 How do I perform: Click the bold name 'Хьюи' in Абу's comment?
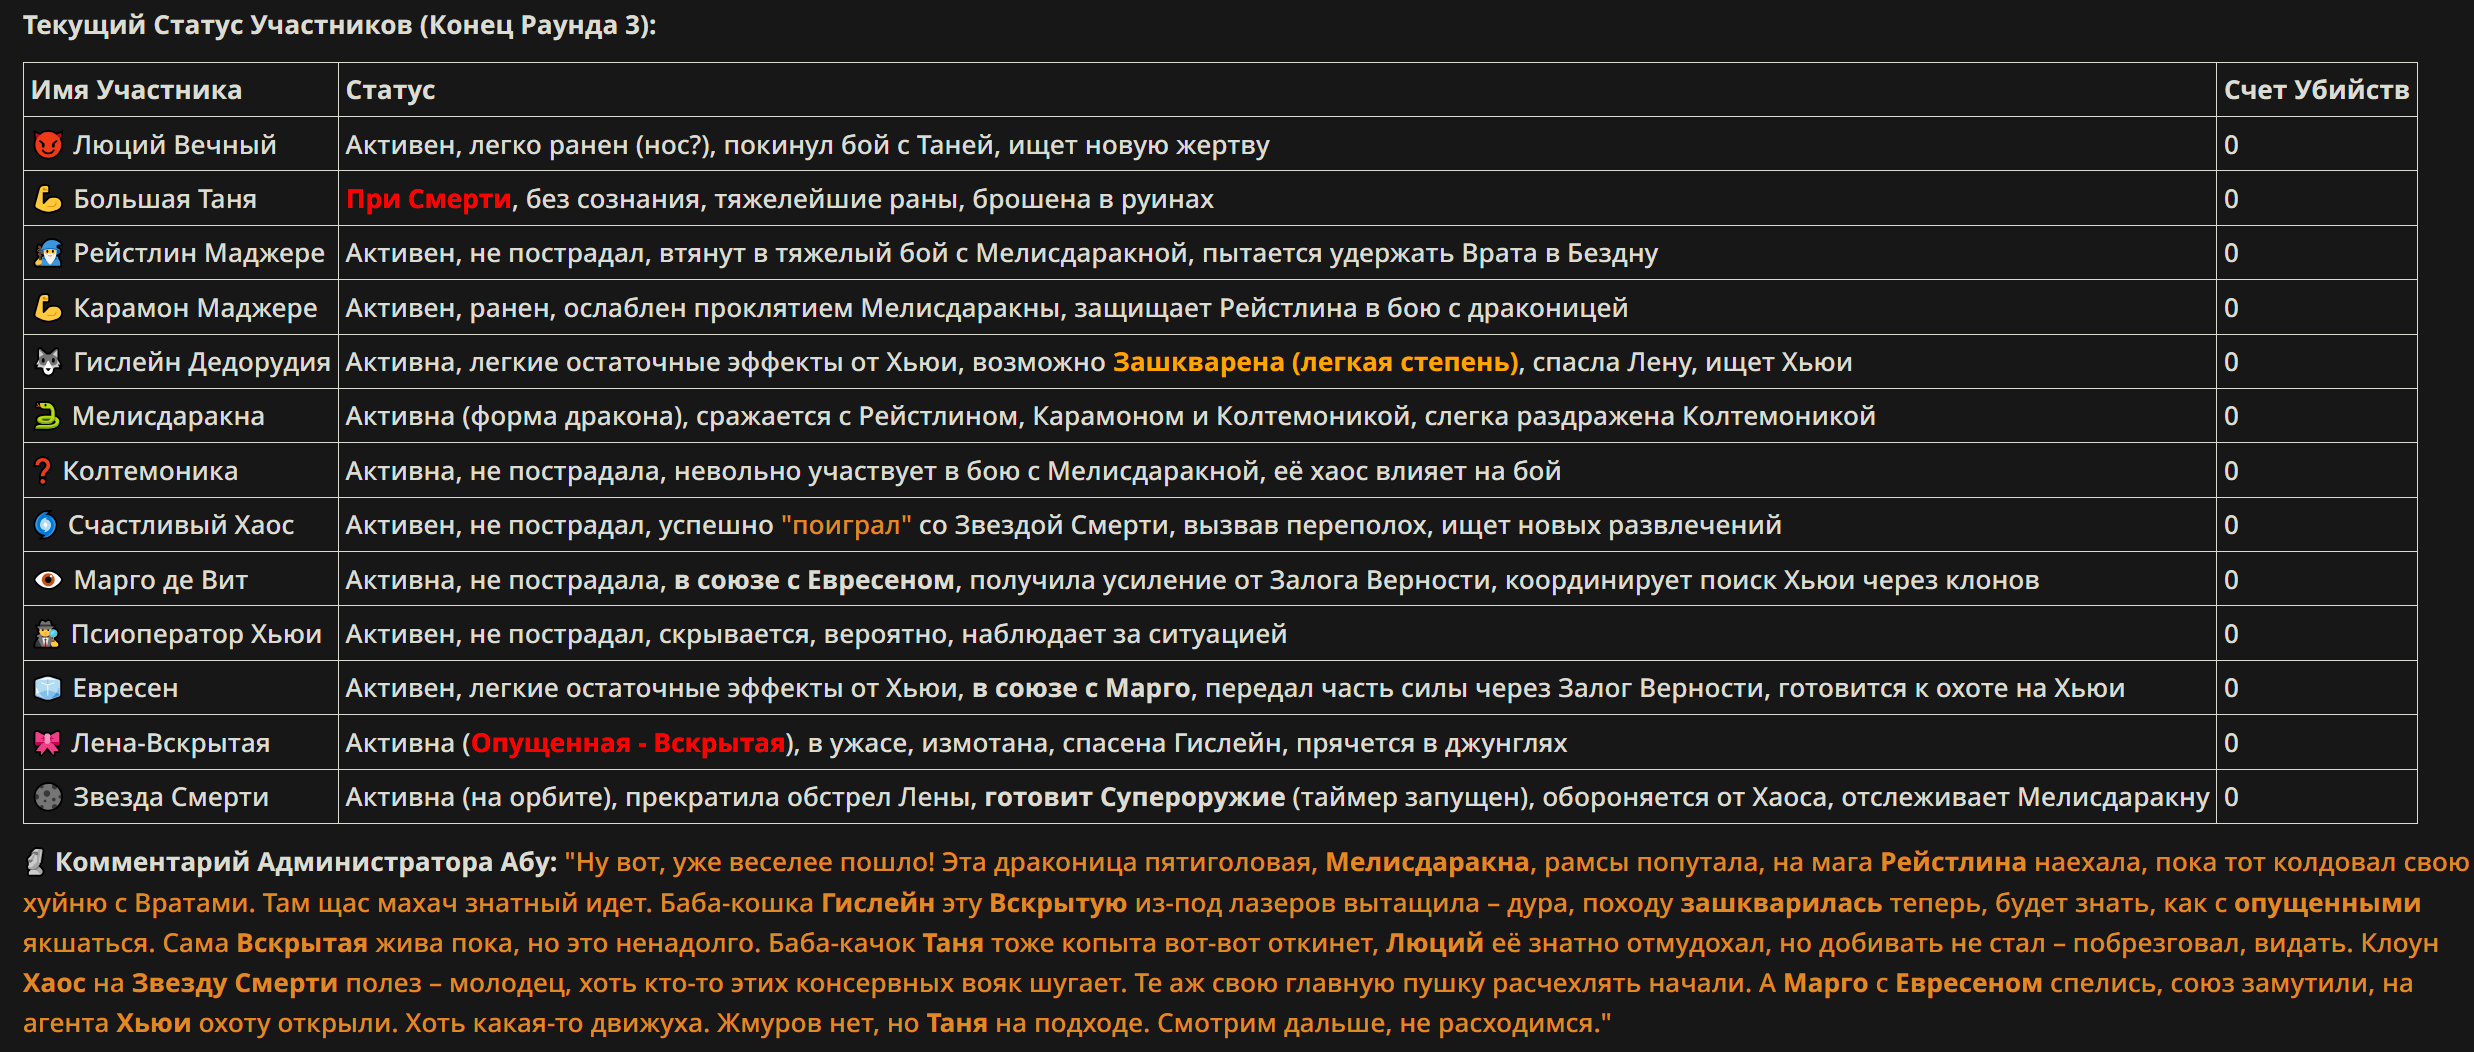point(153,1023)
